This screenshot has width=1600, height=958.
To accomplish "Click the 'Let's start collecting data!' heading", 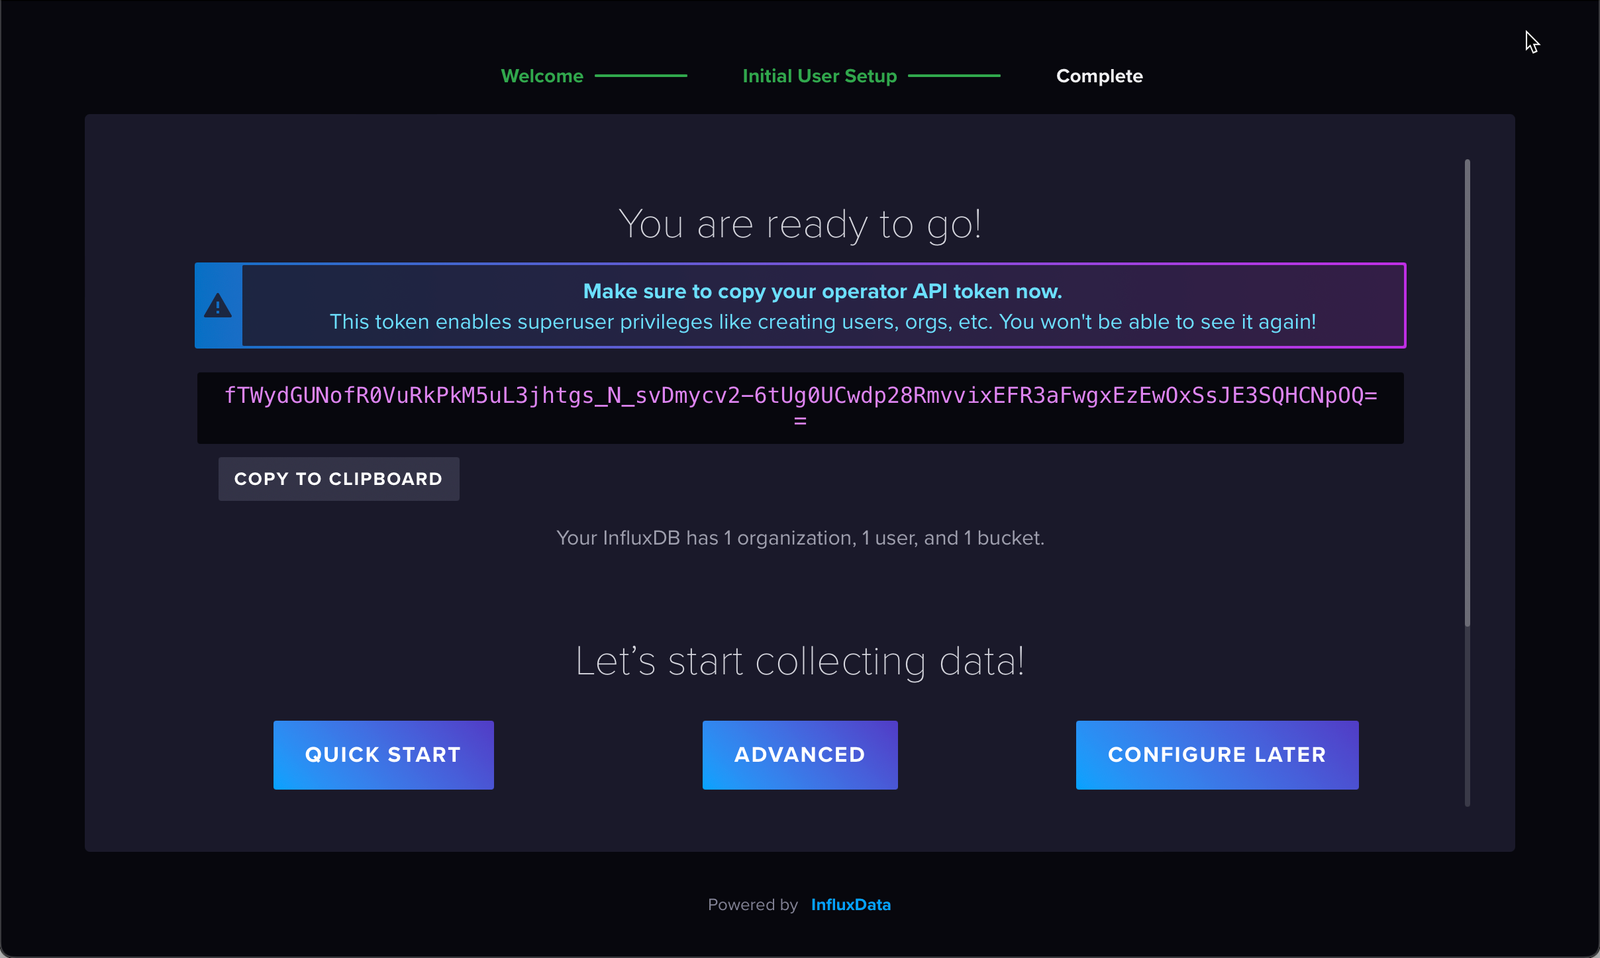I will (x=800, y=661).
